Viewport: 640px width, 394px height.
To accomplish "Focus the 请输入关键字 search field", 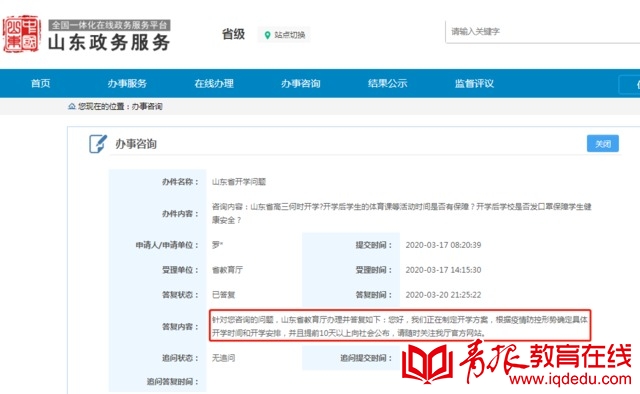I will pyautogui.click(x=542, y=31).
